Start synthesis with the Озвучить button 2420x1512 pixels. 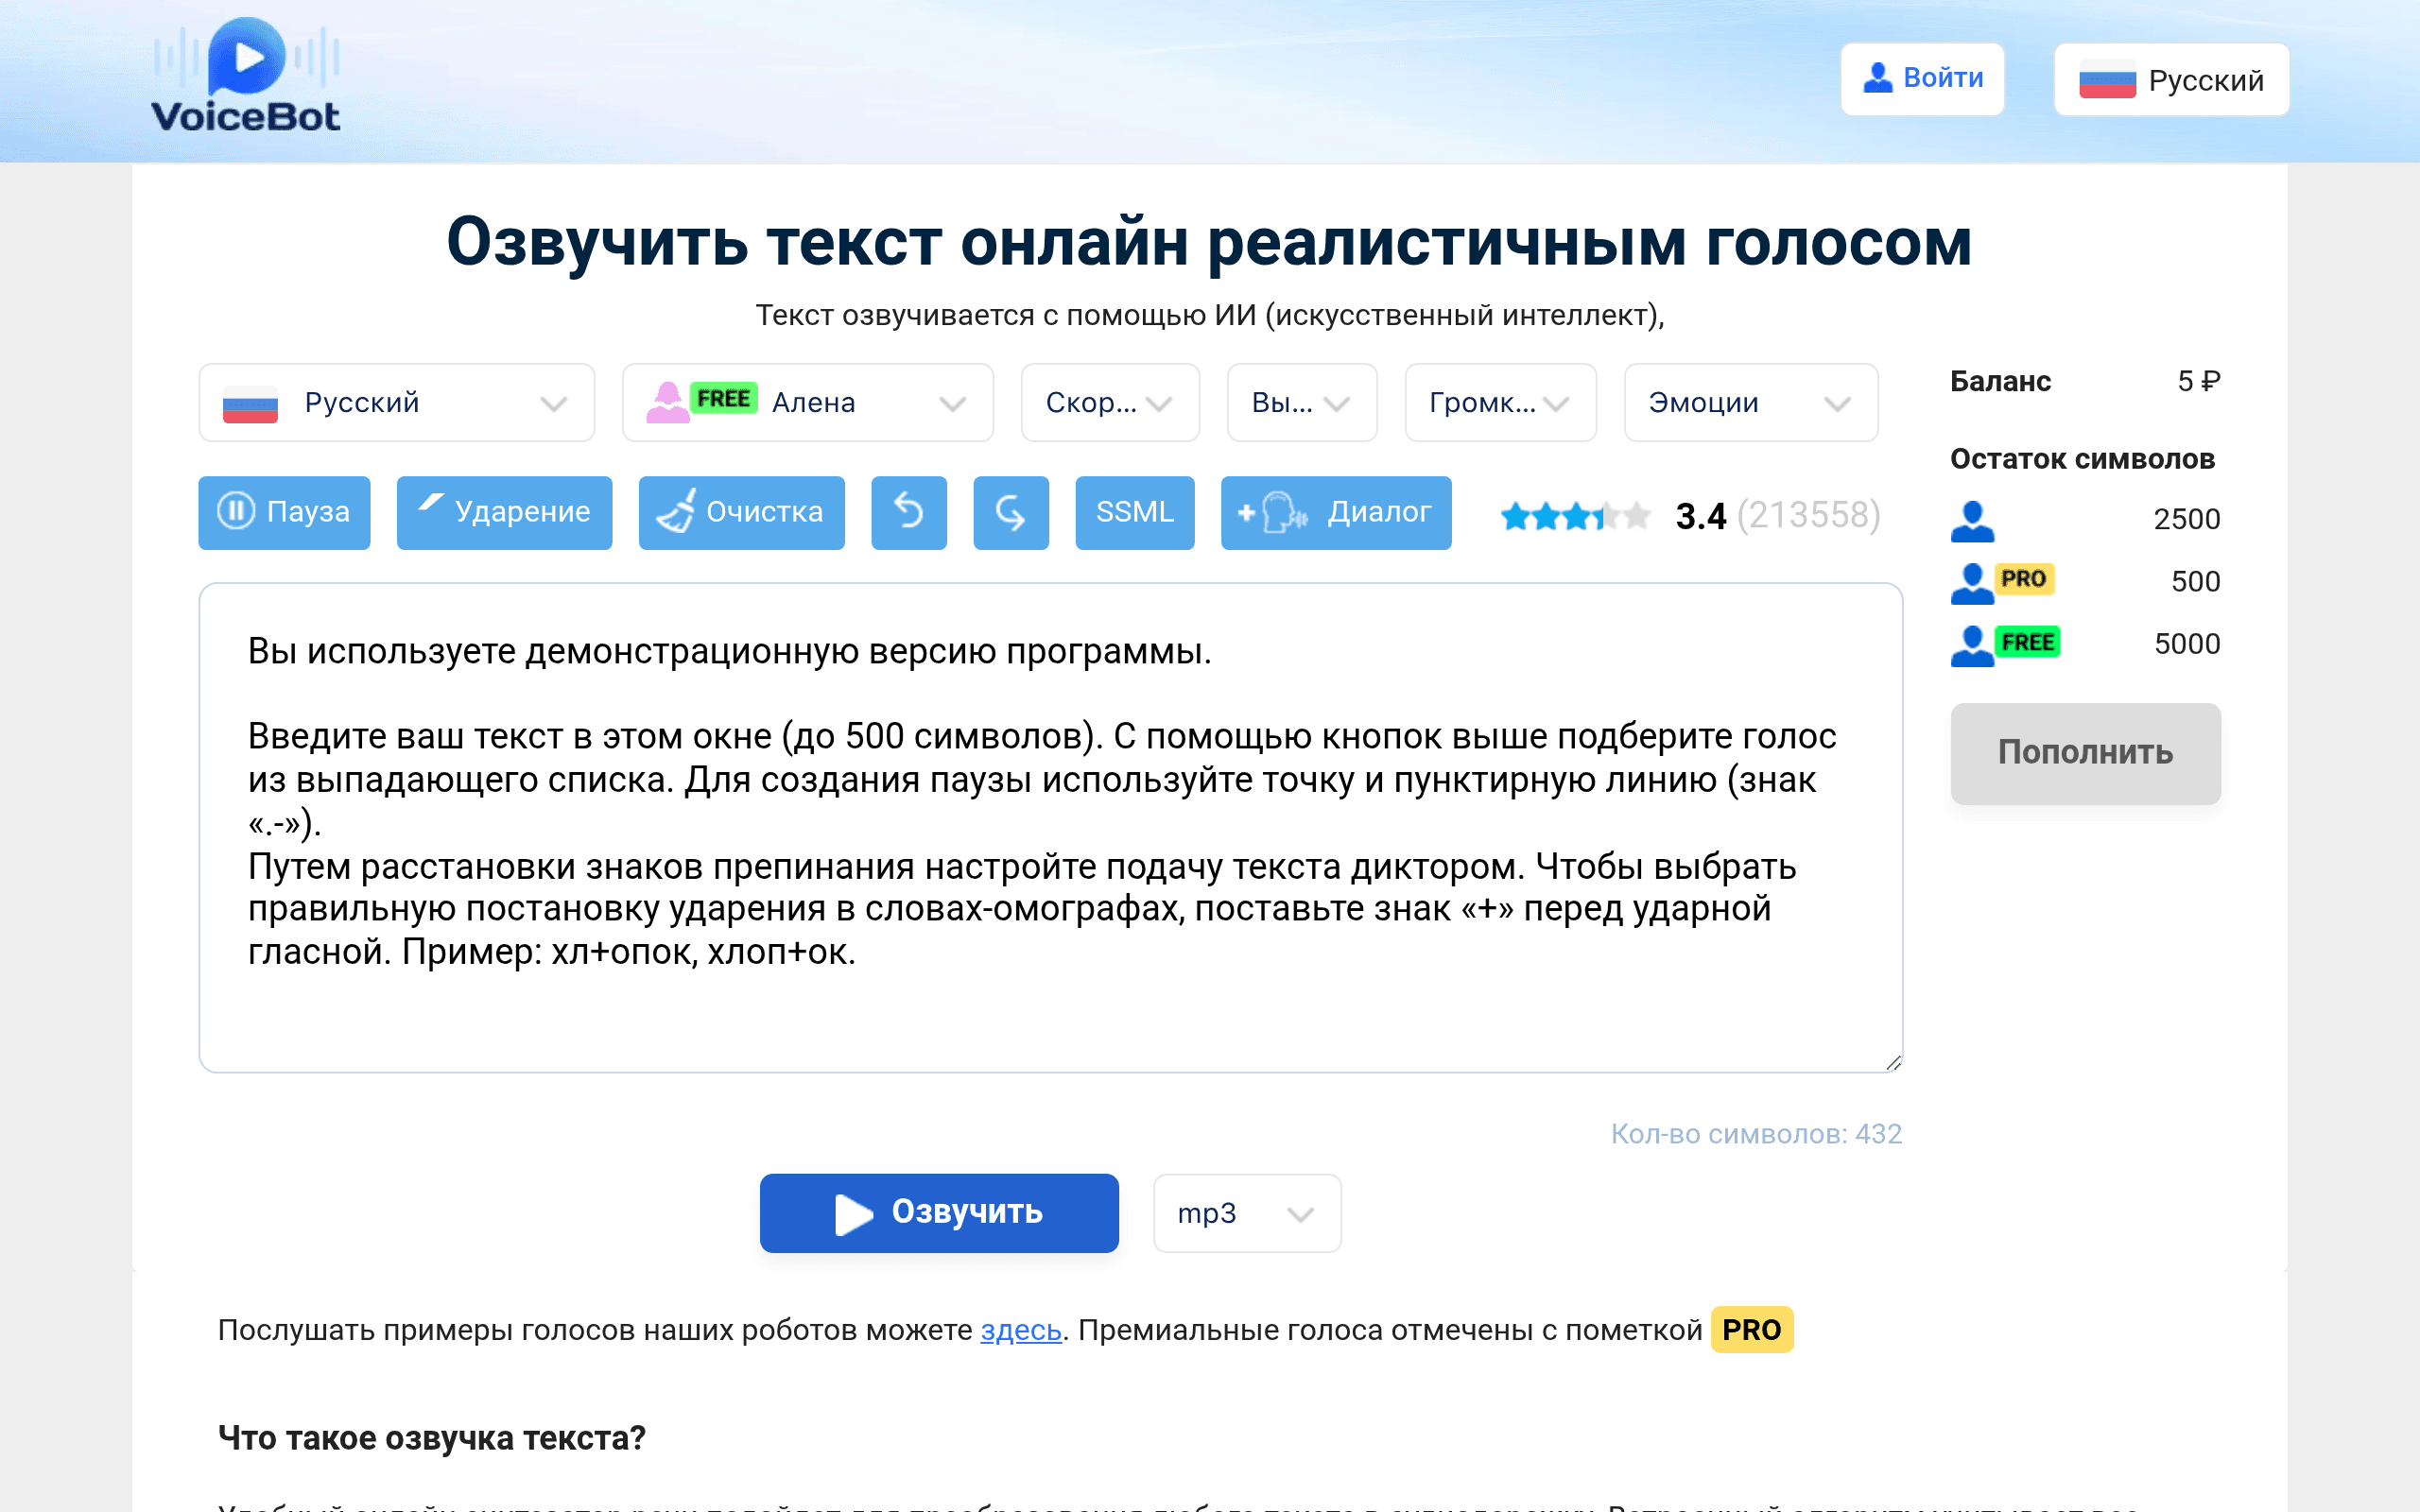[x=939, y=1213]
